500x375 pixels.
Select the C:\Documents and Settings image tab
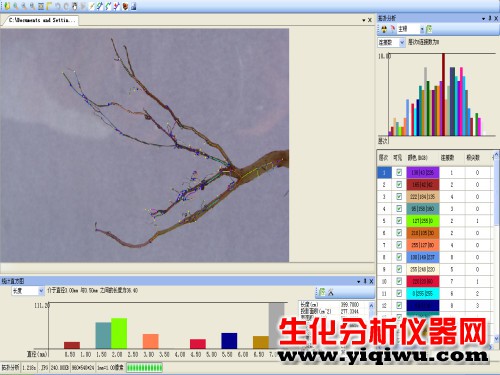coord(41,20)
